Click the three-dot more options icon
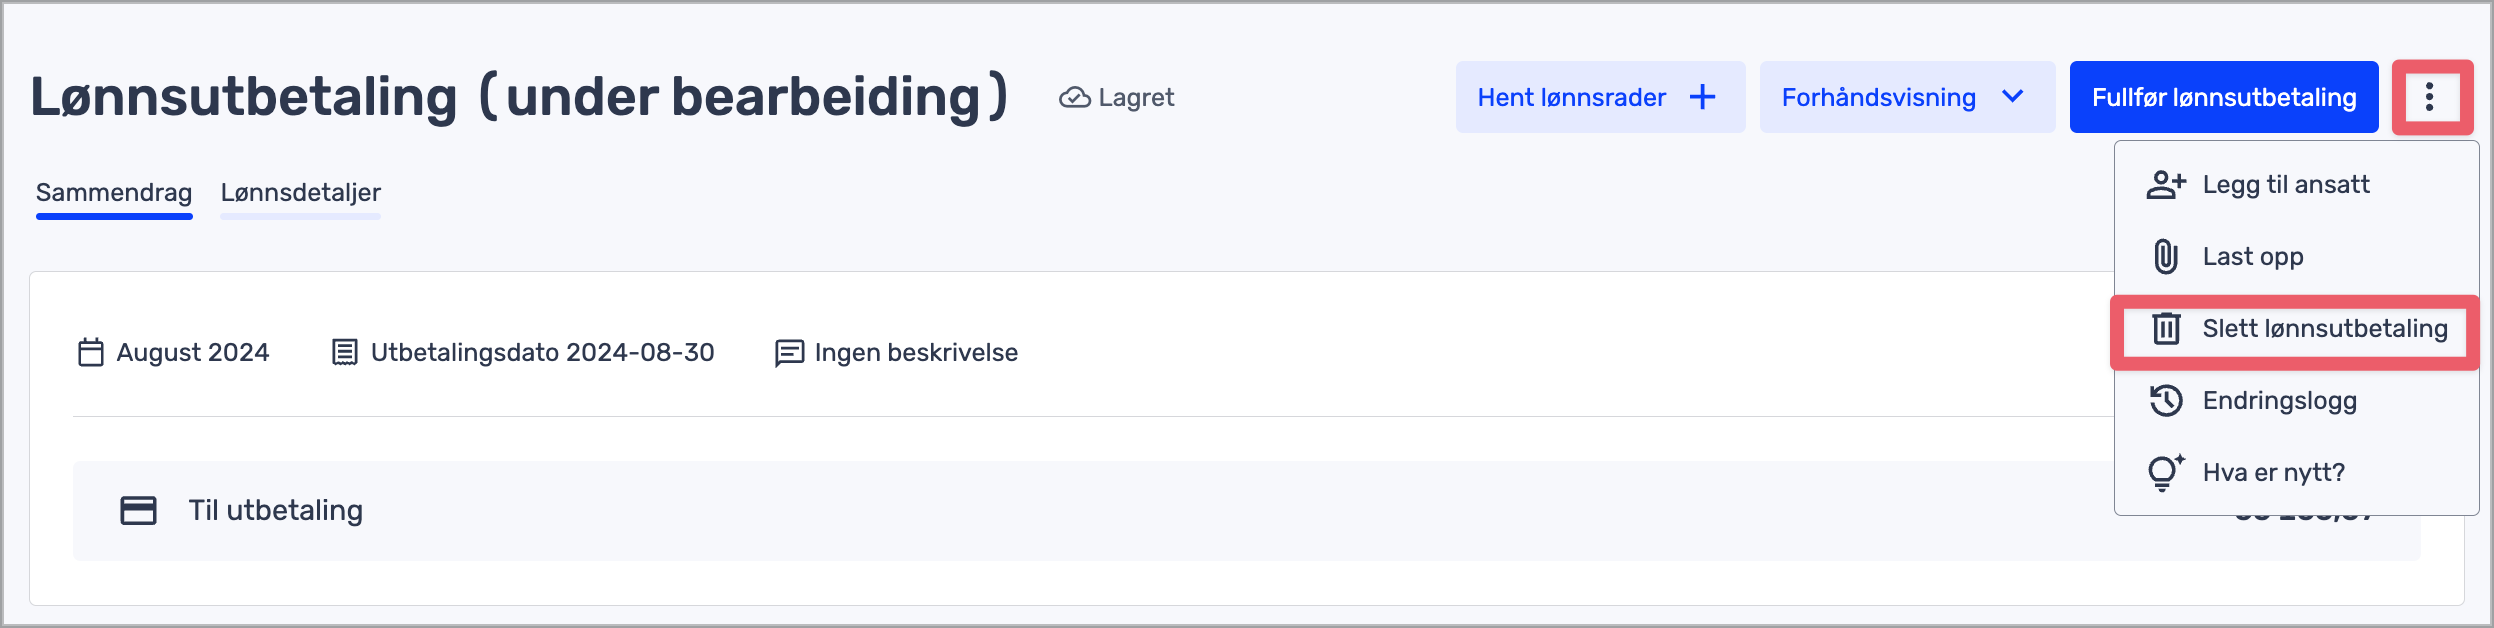 (2430, 97)
